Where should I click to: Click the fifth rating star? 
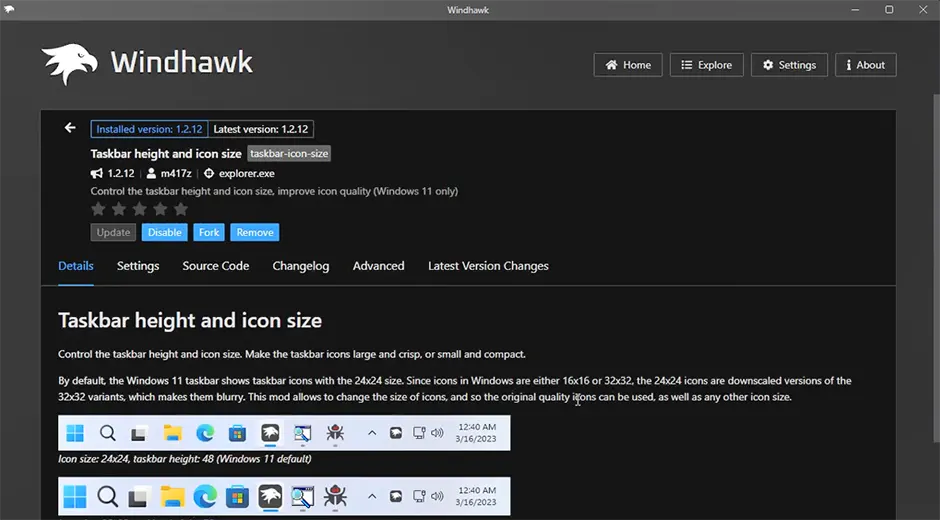click(x=180, y=209)
